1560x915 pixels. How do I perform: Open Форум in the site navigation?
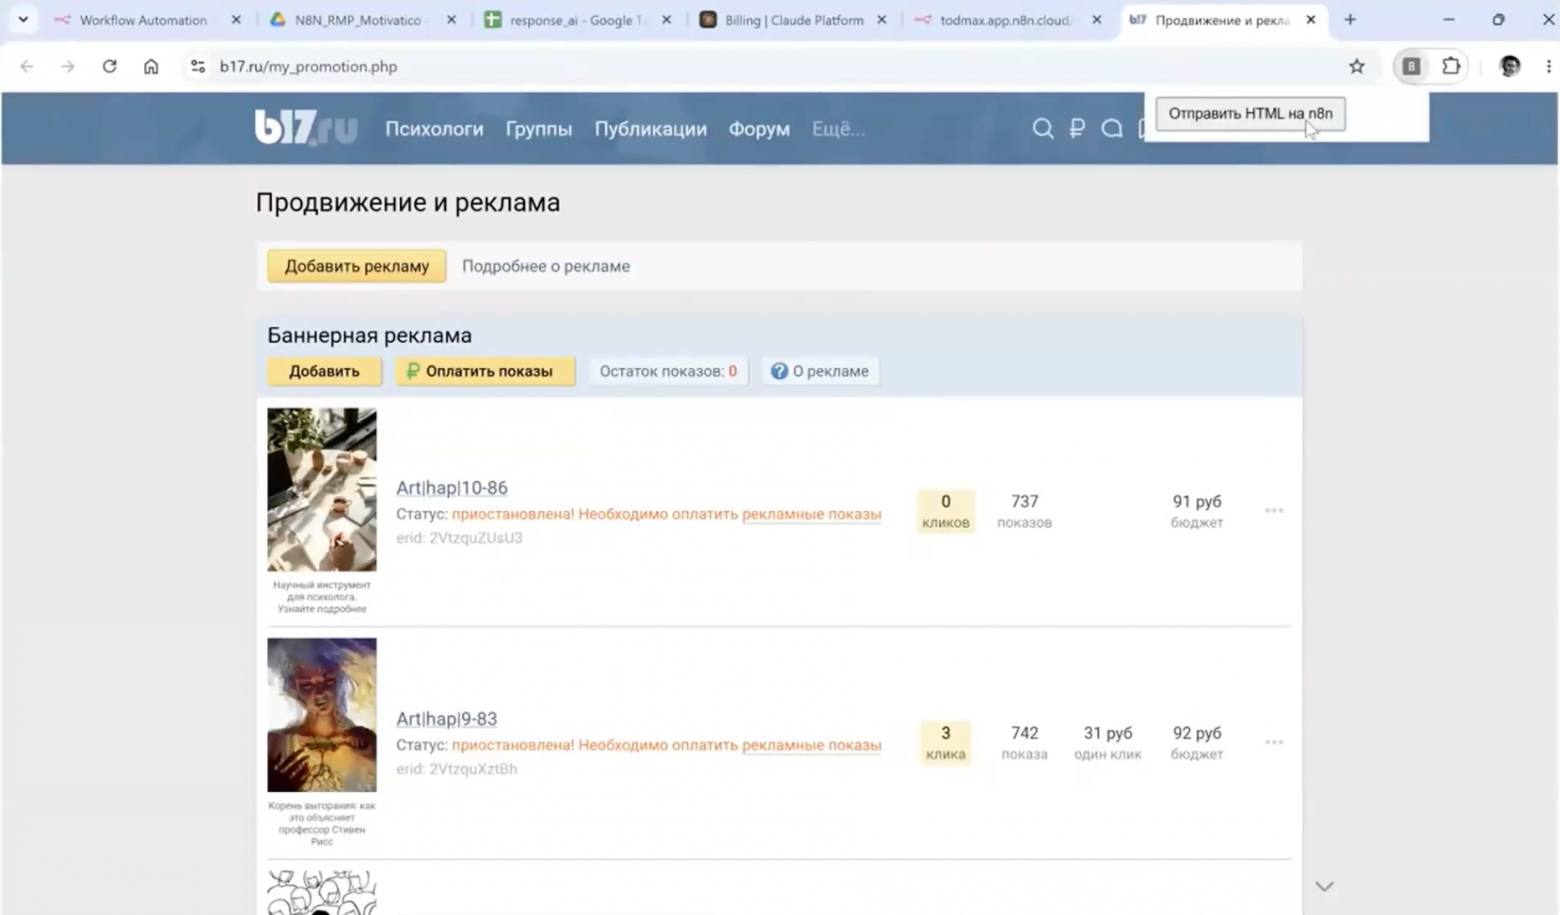[x=759, y=129]
